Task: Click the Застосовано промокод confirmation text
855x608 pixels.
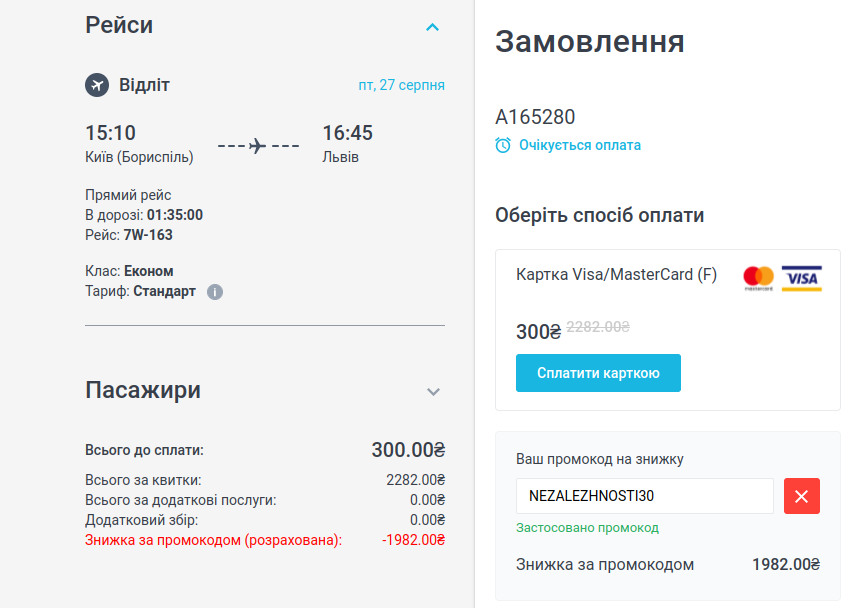Action: click(x=587, y=528)
